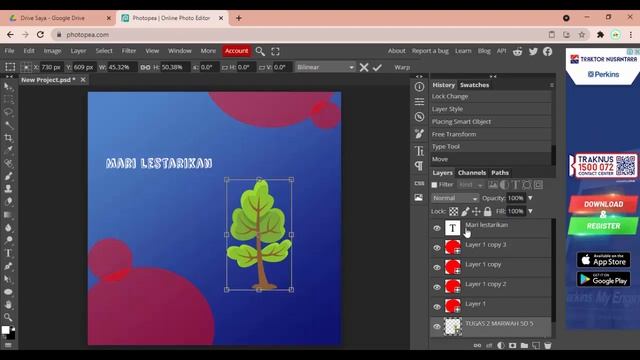
Task: Open the Info panel icon
Action: tap(419, 87)
